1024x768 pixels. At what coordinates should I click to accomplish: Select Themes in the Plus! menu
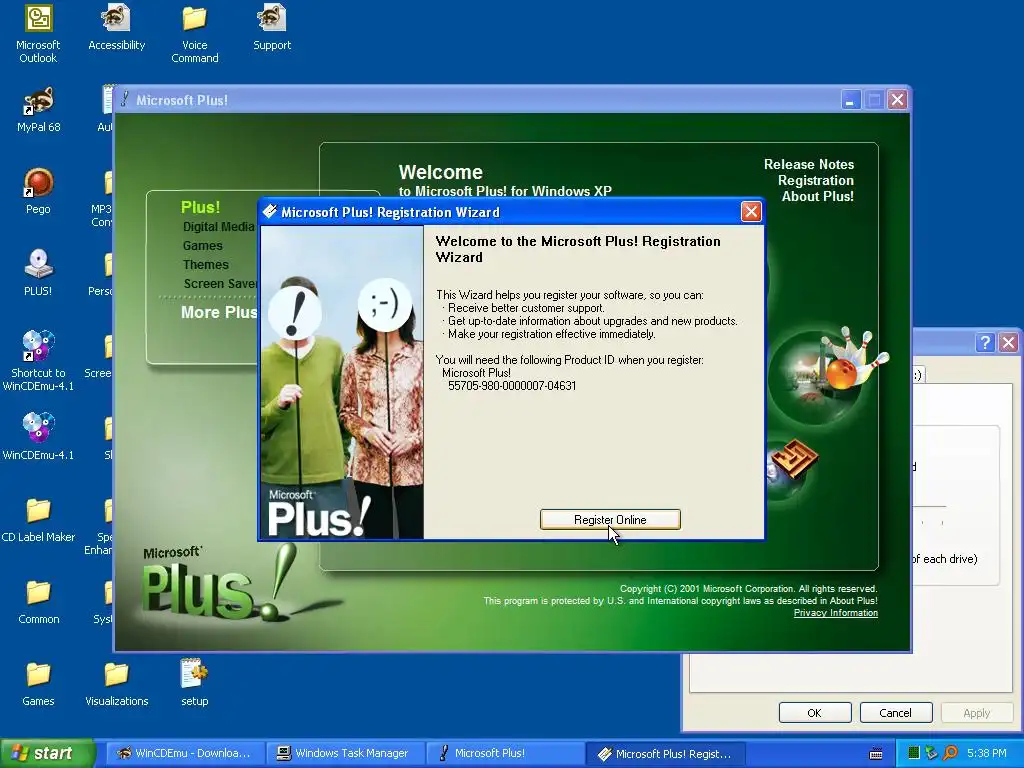click(206, 264)
